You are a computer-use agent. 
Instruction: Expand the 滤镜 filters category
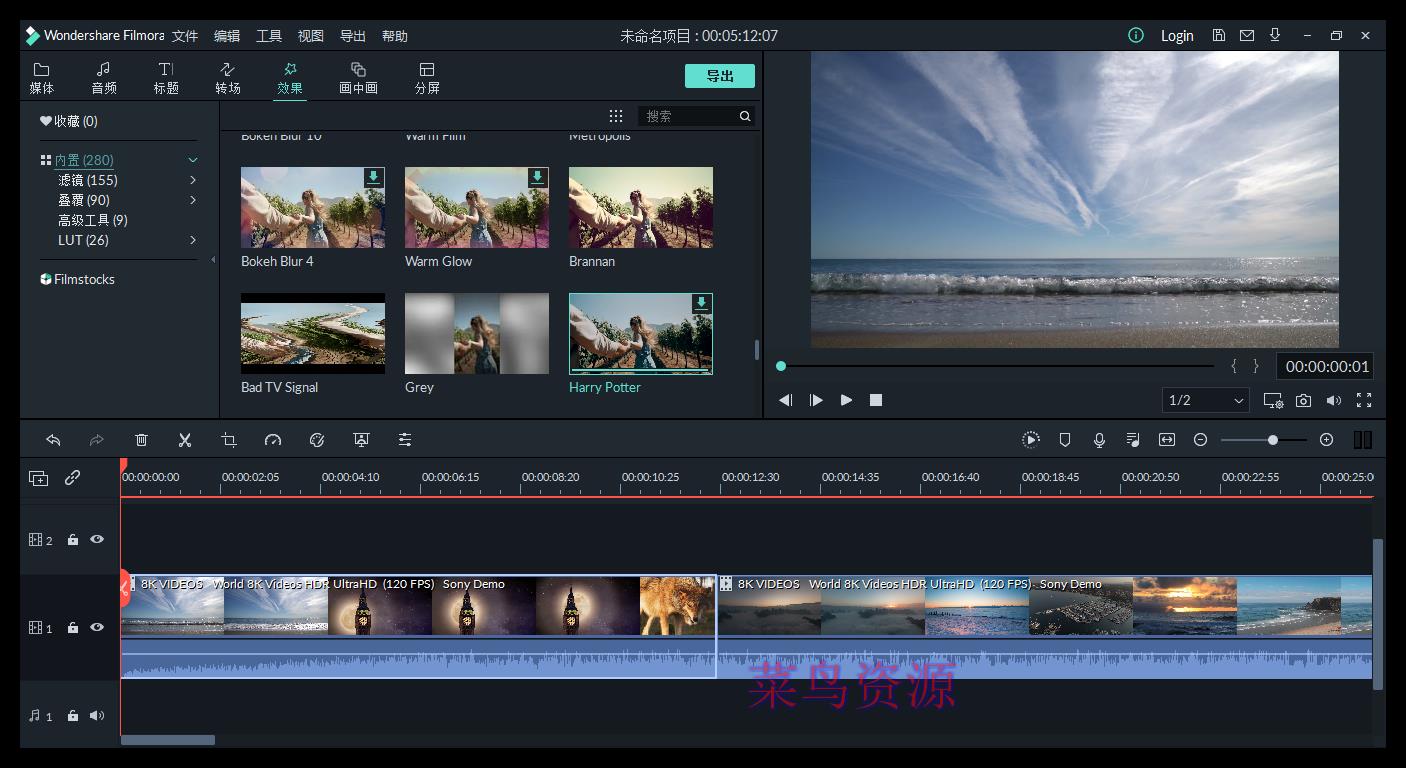pos(194,180)
